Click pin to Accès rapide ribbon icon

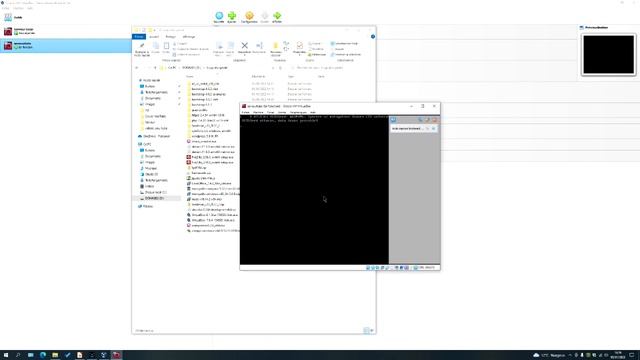coord(142,46)
